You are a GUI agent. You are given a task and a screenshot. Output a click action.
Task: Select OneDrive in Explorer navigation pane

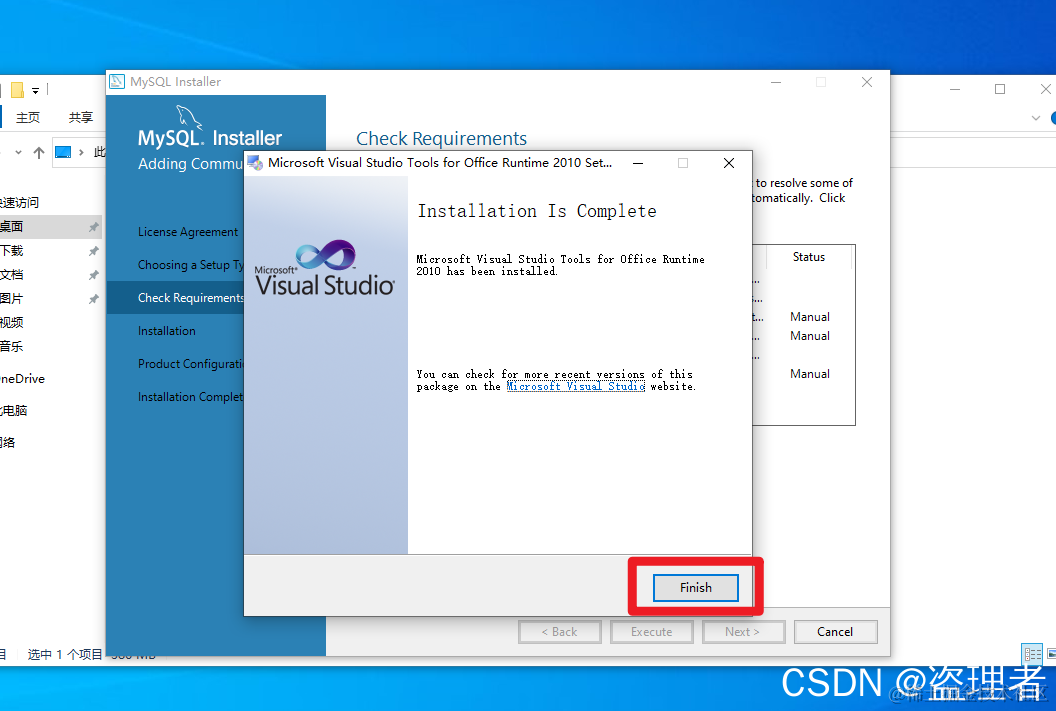pyautogui.click(x=22, y=378)
